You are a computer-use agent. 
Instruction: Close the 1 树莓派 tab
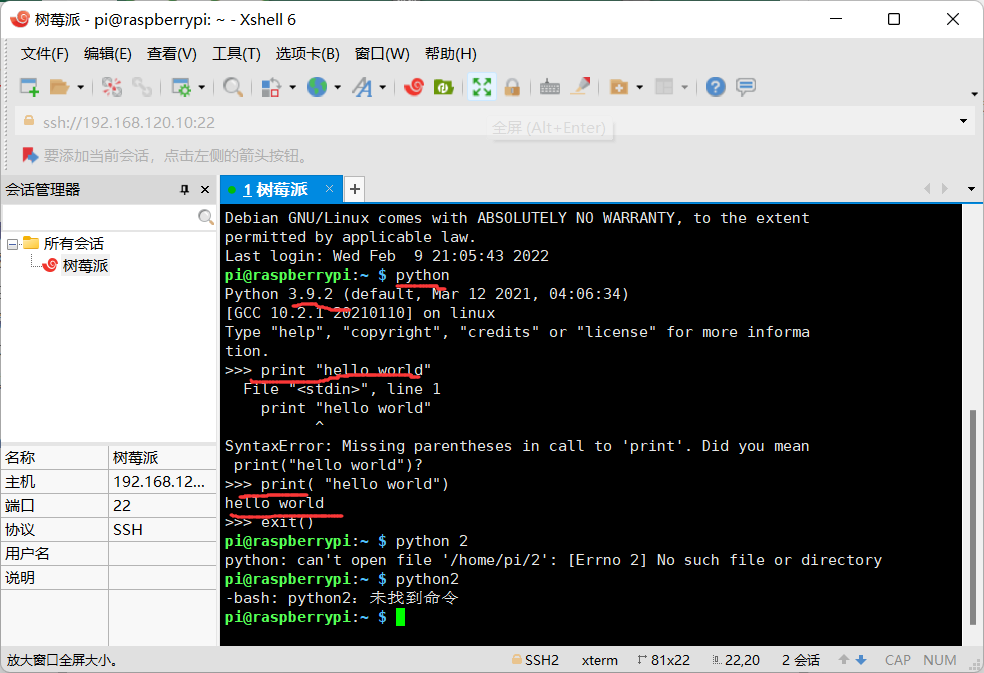[329, 188]
